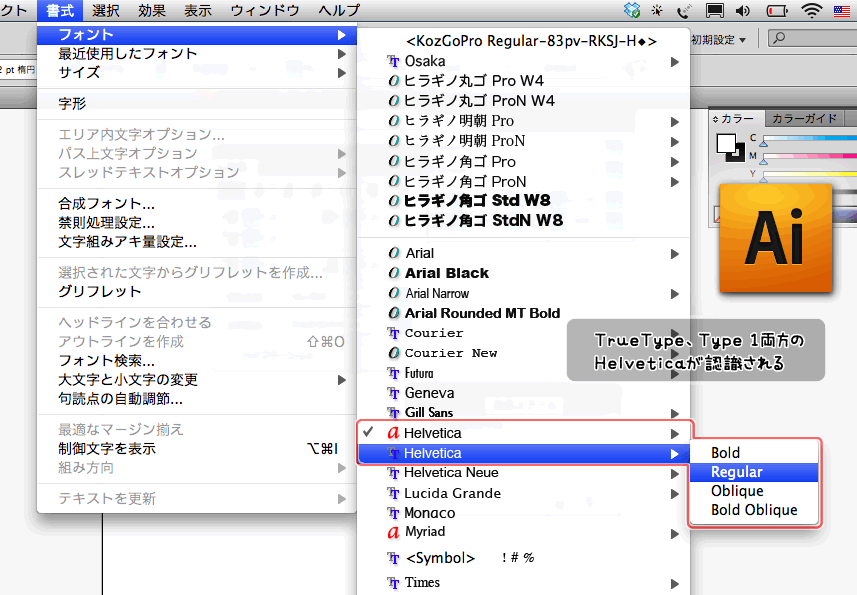Select Arial Narrow font entry
This screenshot has height=595, width=857.
tap(524, 293)
